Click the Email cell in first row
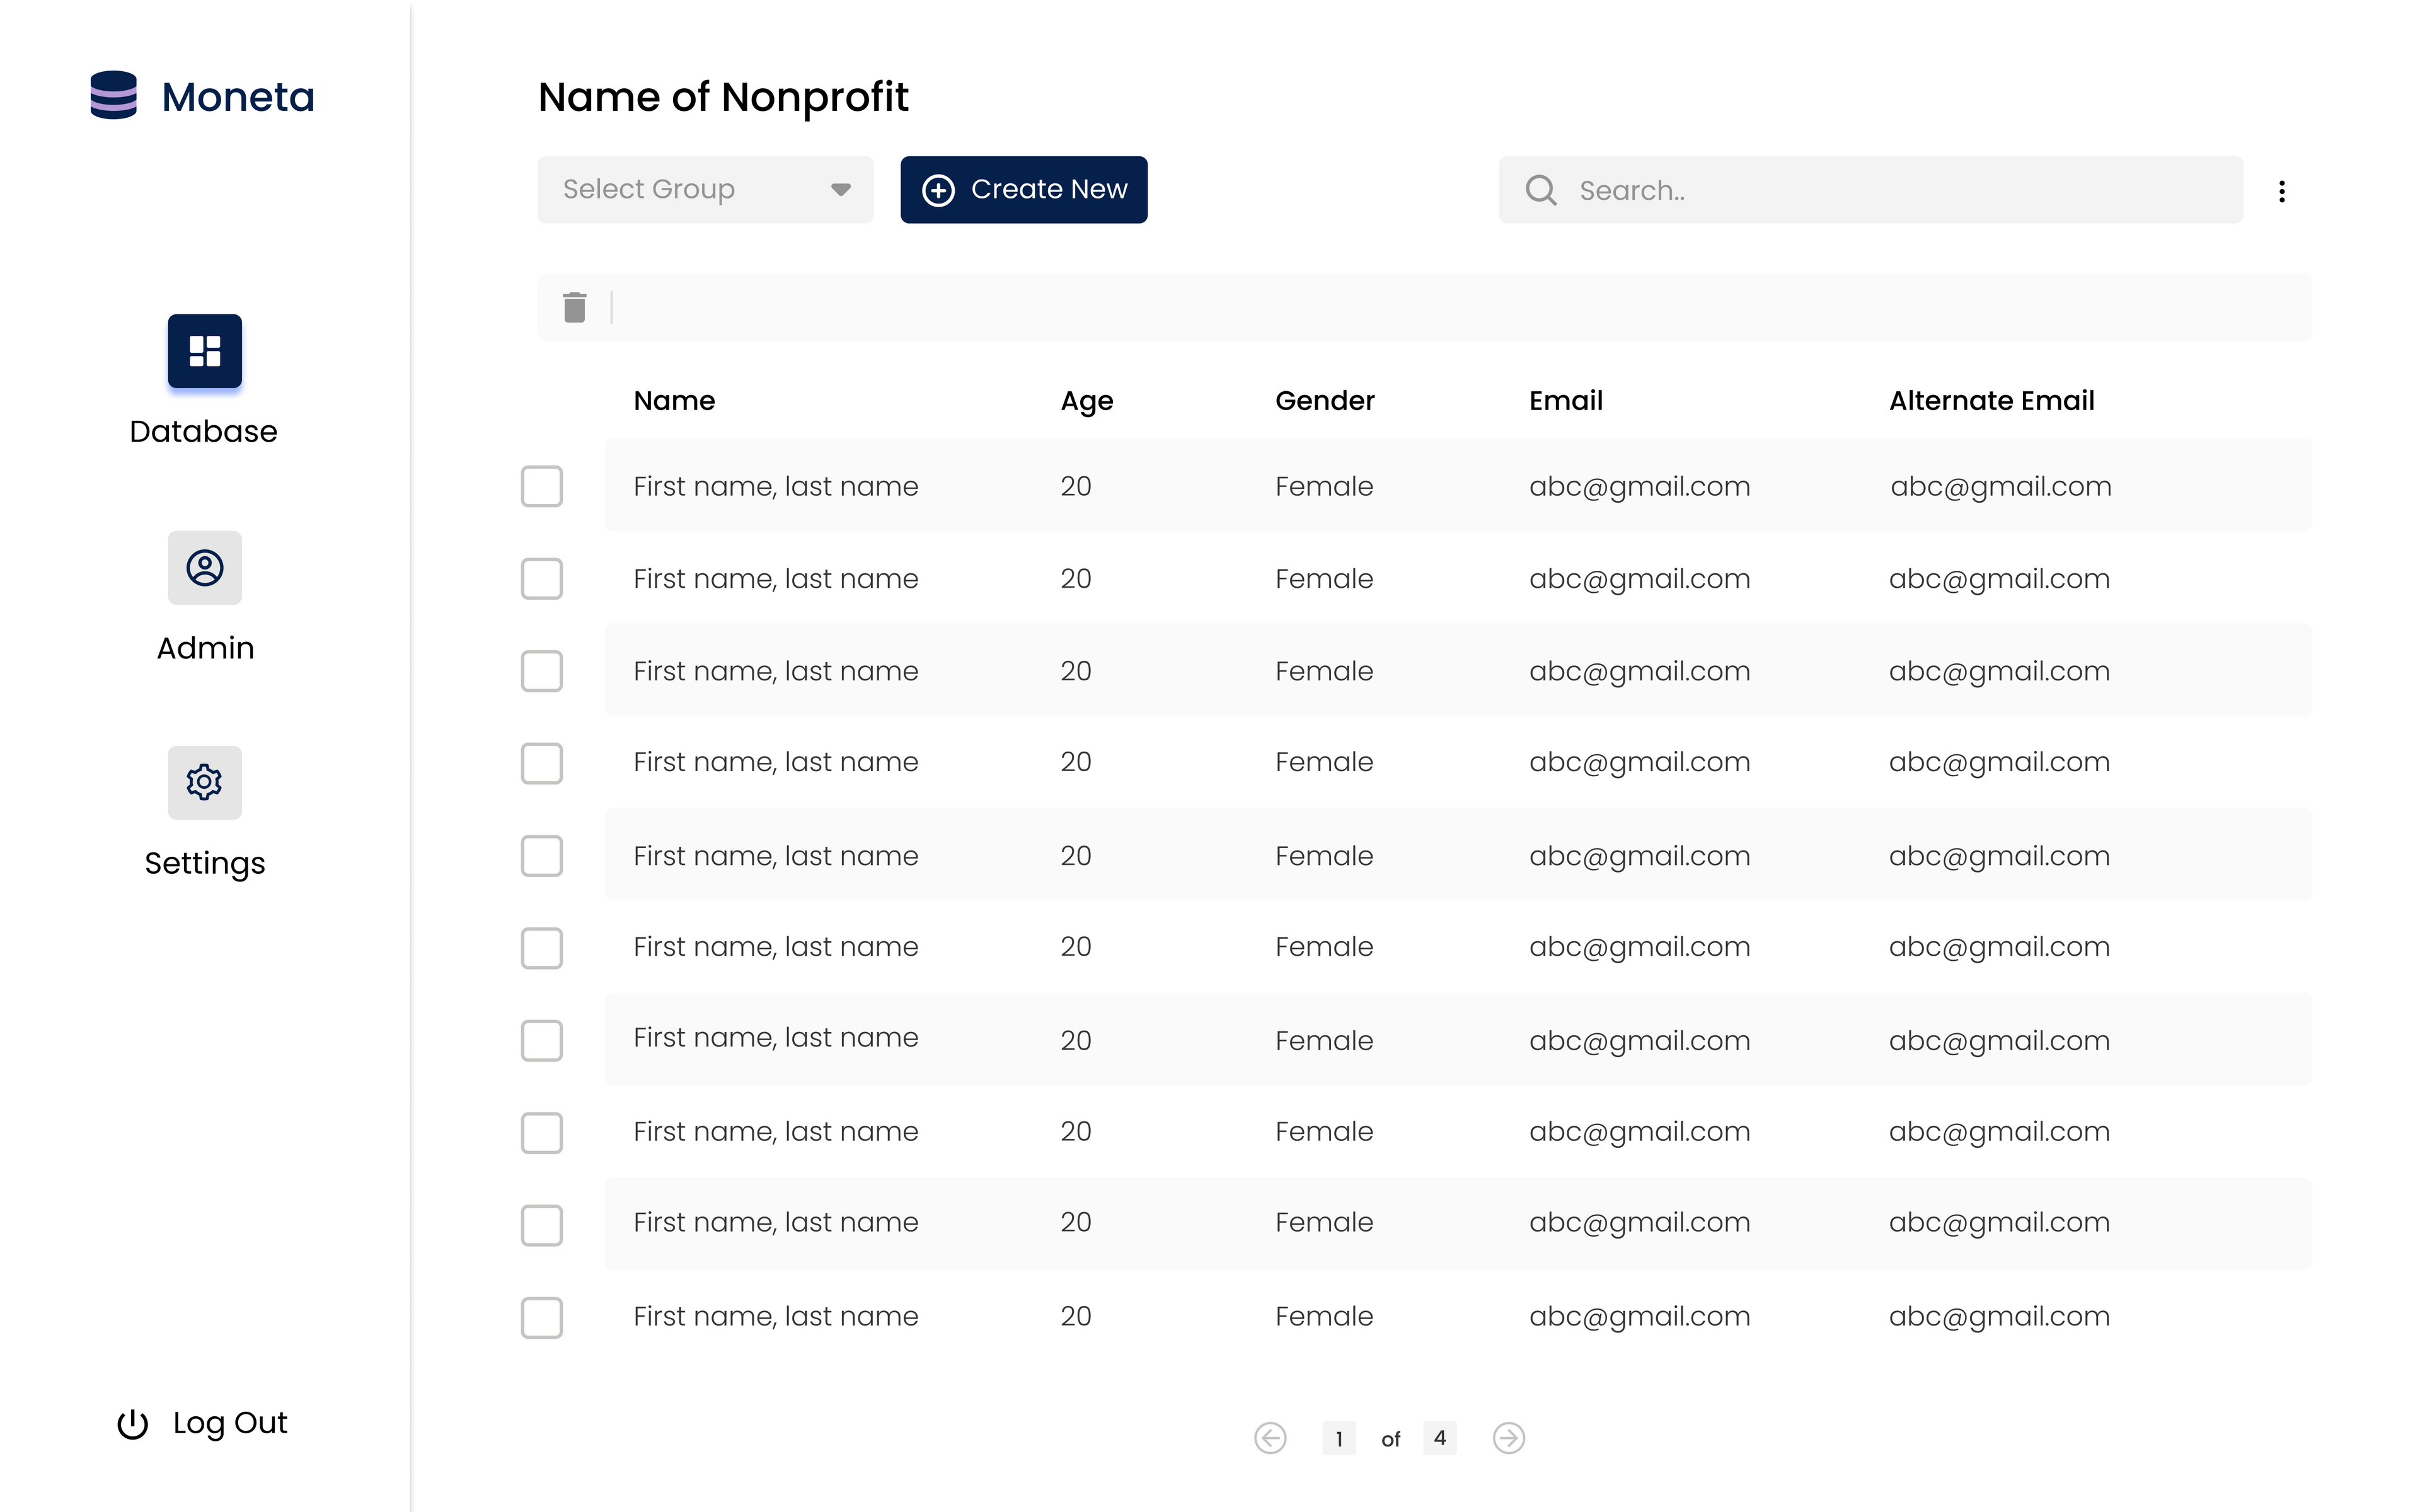Image resolution: width=2420 pixels, height=1512 pixels. click(x=1639, y=487)
